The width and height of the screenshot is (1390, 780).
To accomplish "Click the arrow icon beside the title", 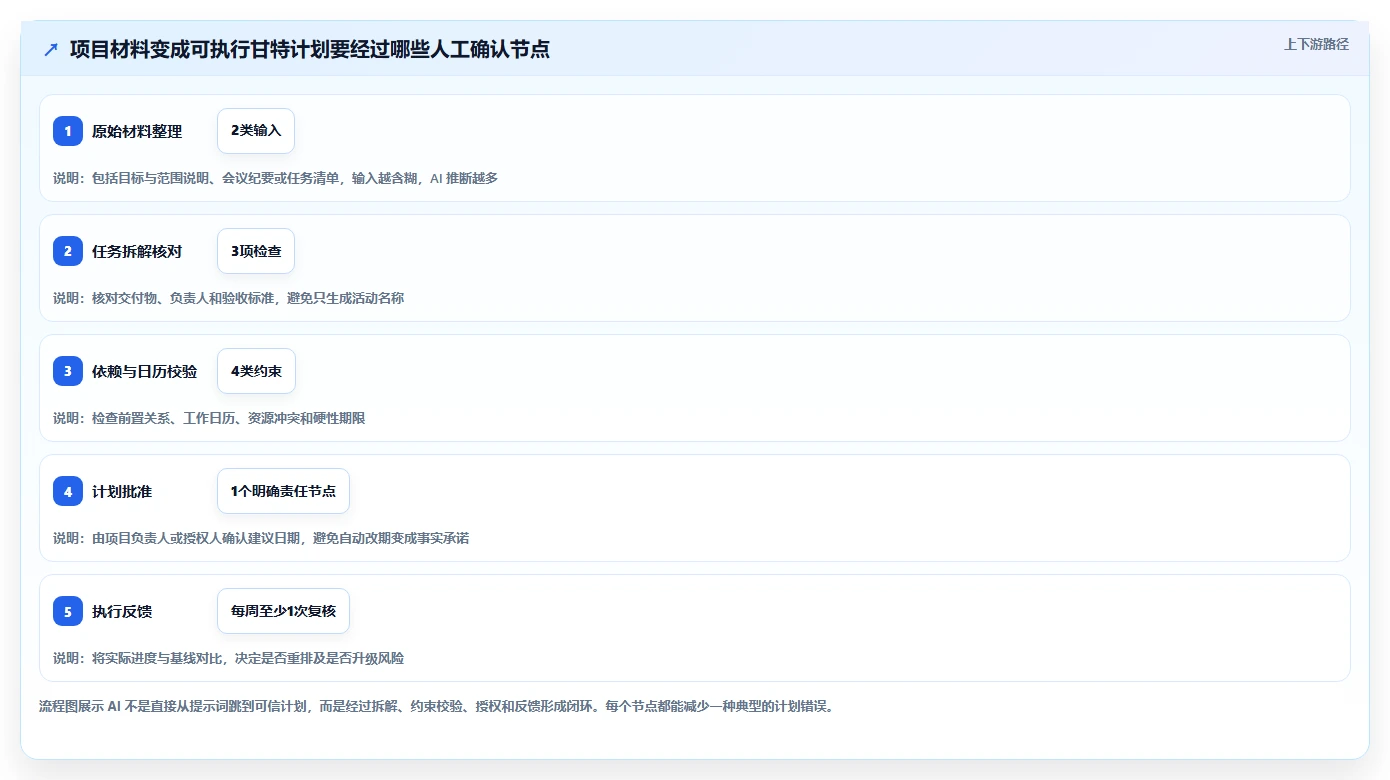I will tap(51, 49).
